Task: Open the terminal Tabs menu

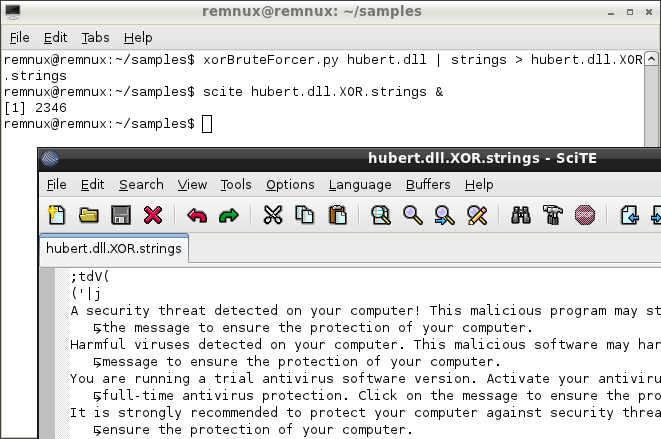Action: click(x=95, y=38)
